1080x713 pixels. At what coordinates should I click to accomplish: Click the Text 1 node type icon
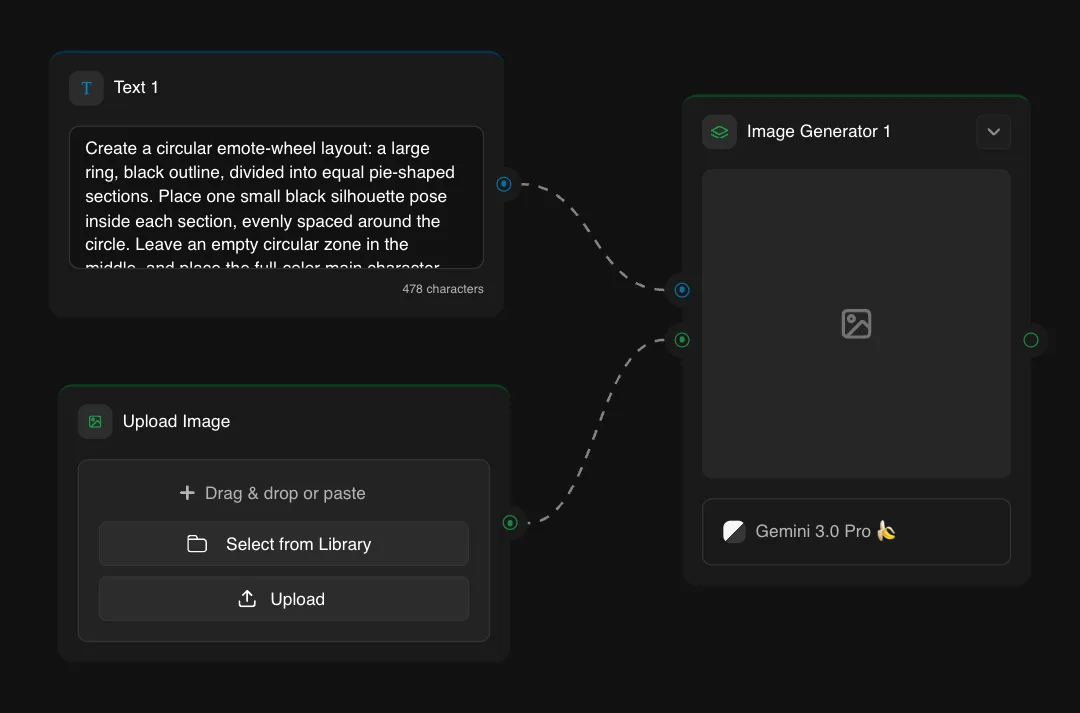coord(86,88)
